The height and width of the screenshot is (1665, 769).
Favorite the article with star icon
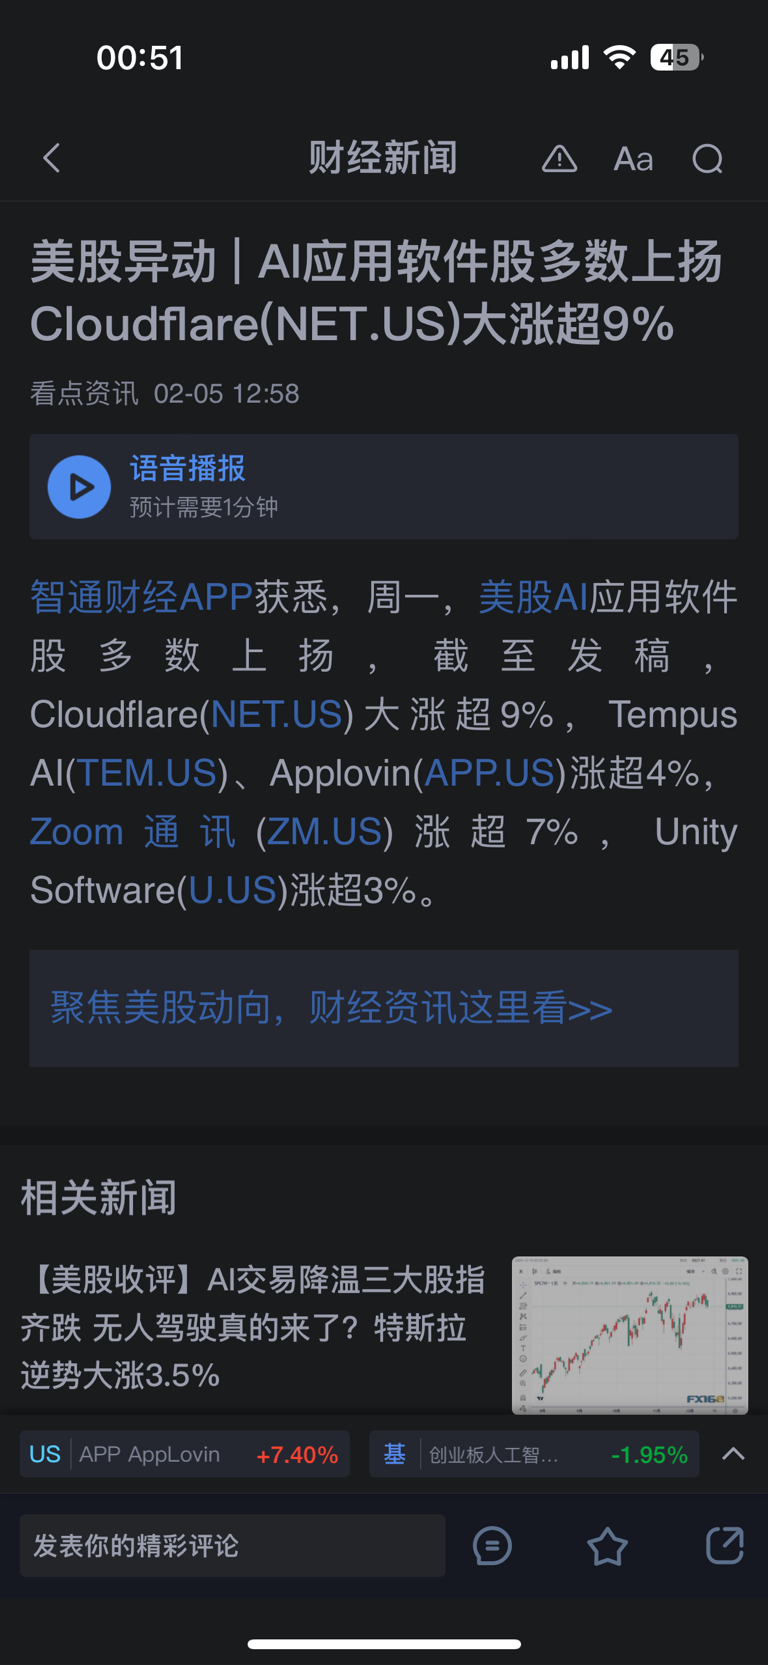click(x=607, y=1546)
